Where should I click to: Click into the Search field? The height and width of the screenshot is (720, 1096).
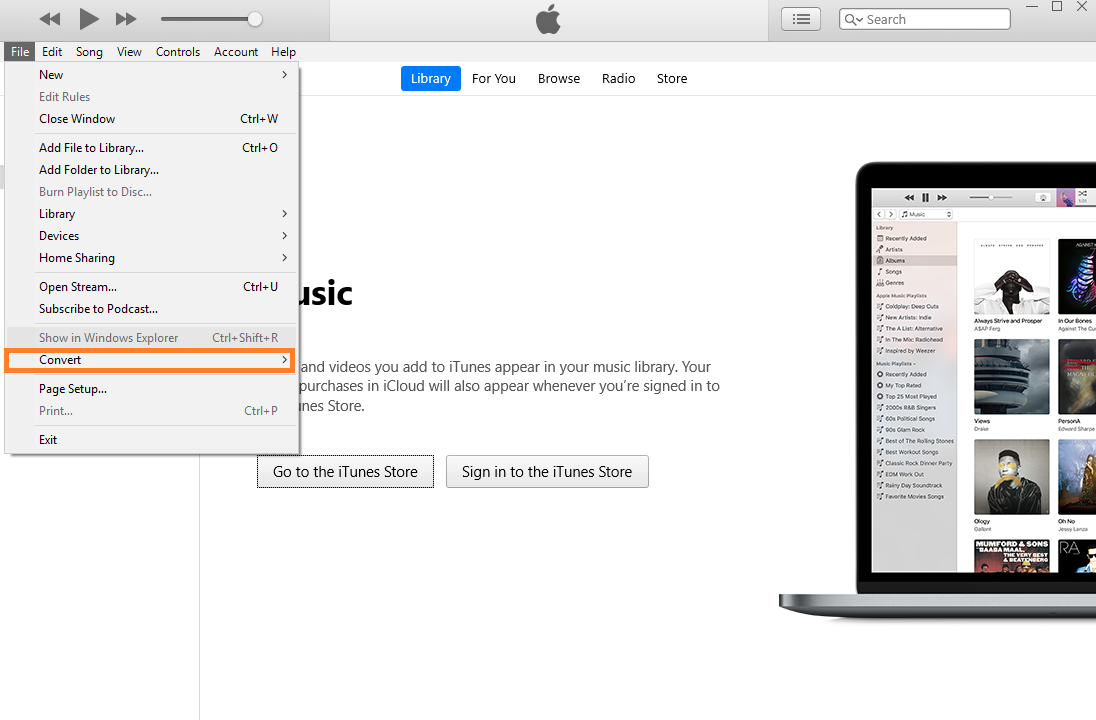click(x=925, y=19)
